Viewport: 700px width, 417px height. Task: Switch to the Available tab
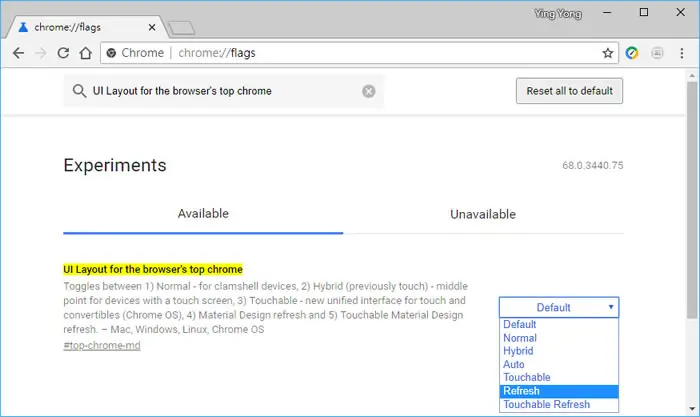pos(203,214)
